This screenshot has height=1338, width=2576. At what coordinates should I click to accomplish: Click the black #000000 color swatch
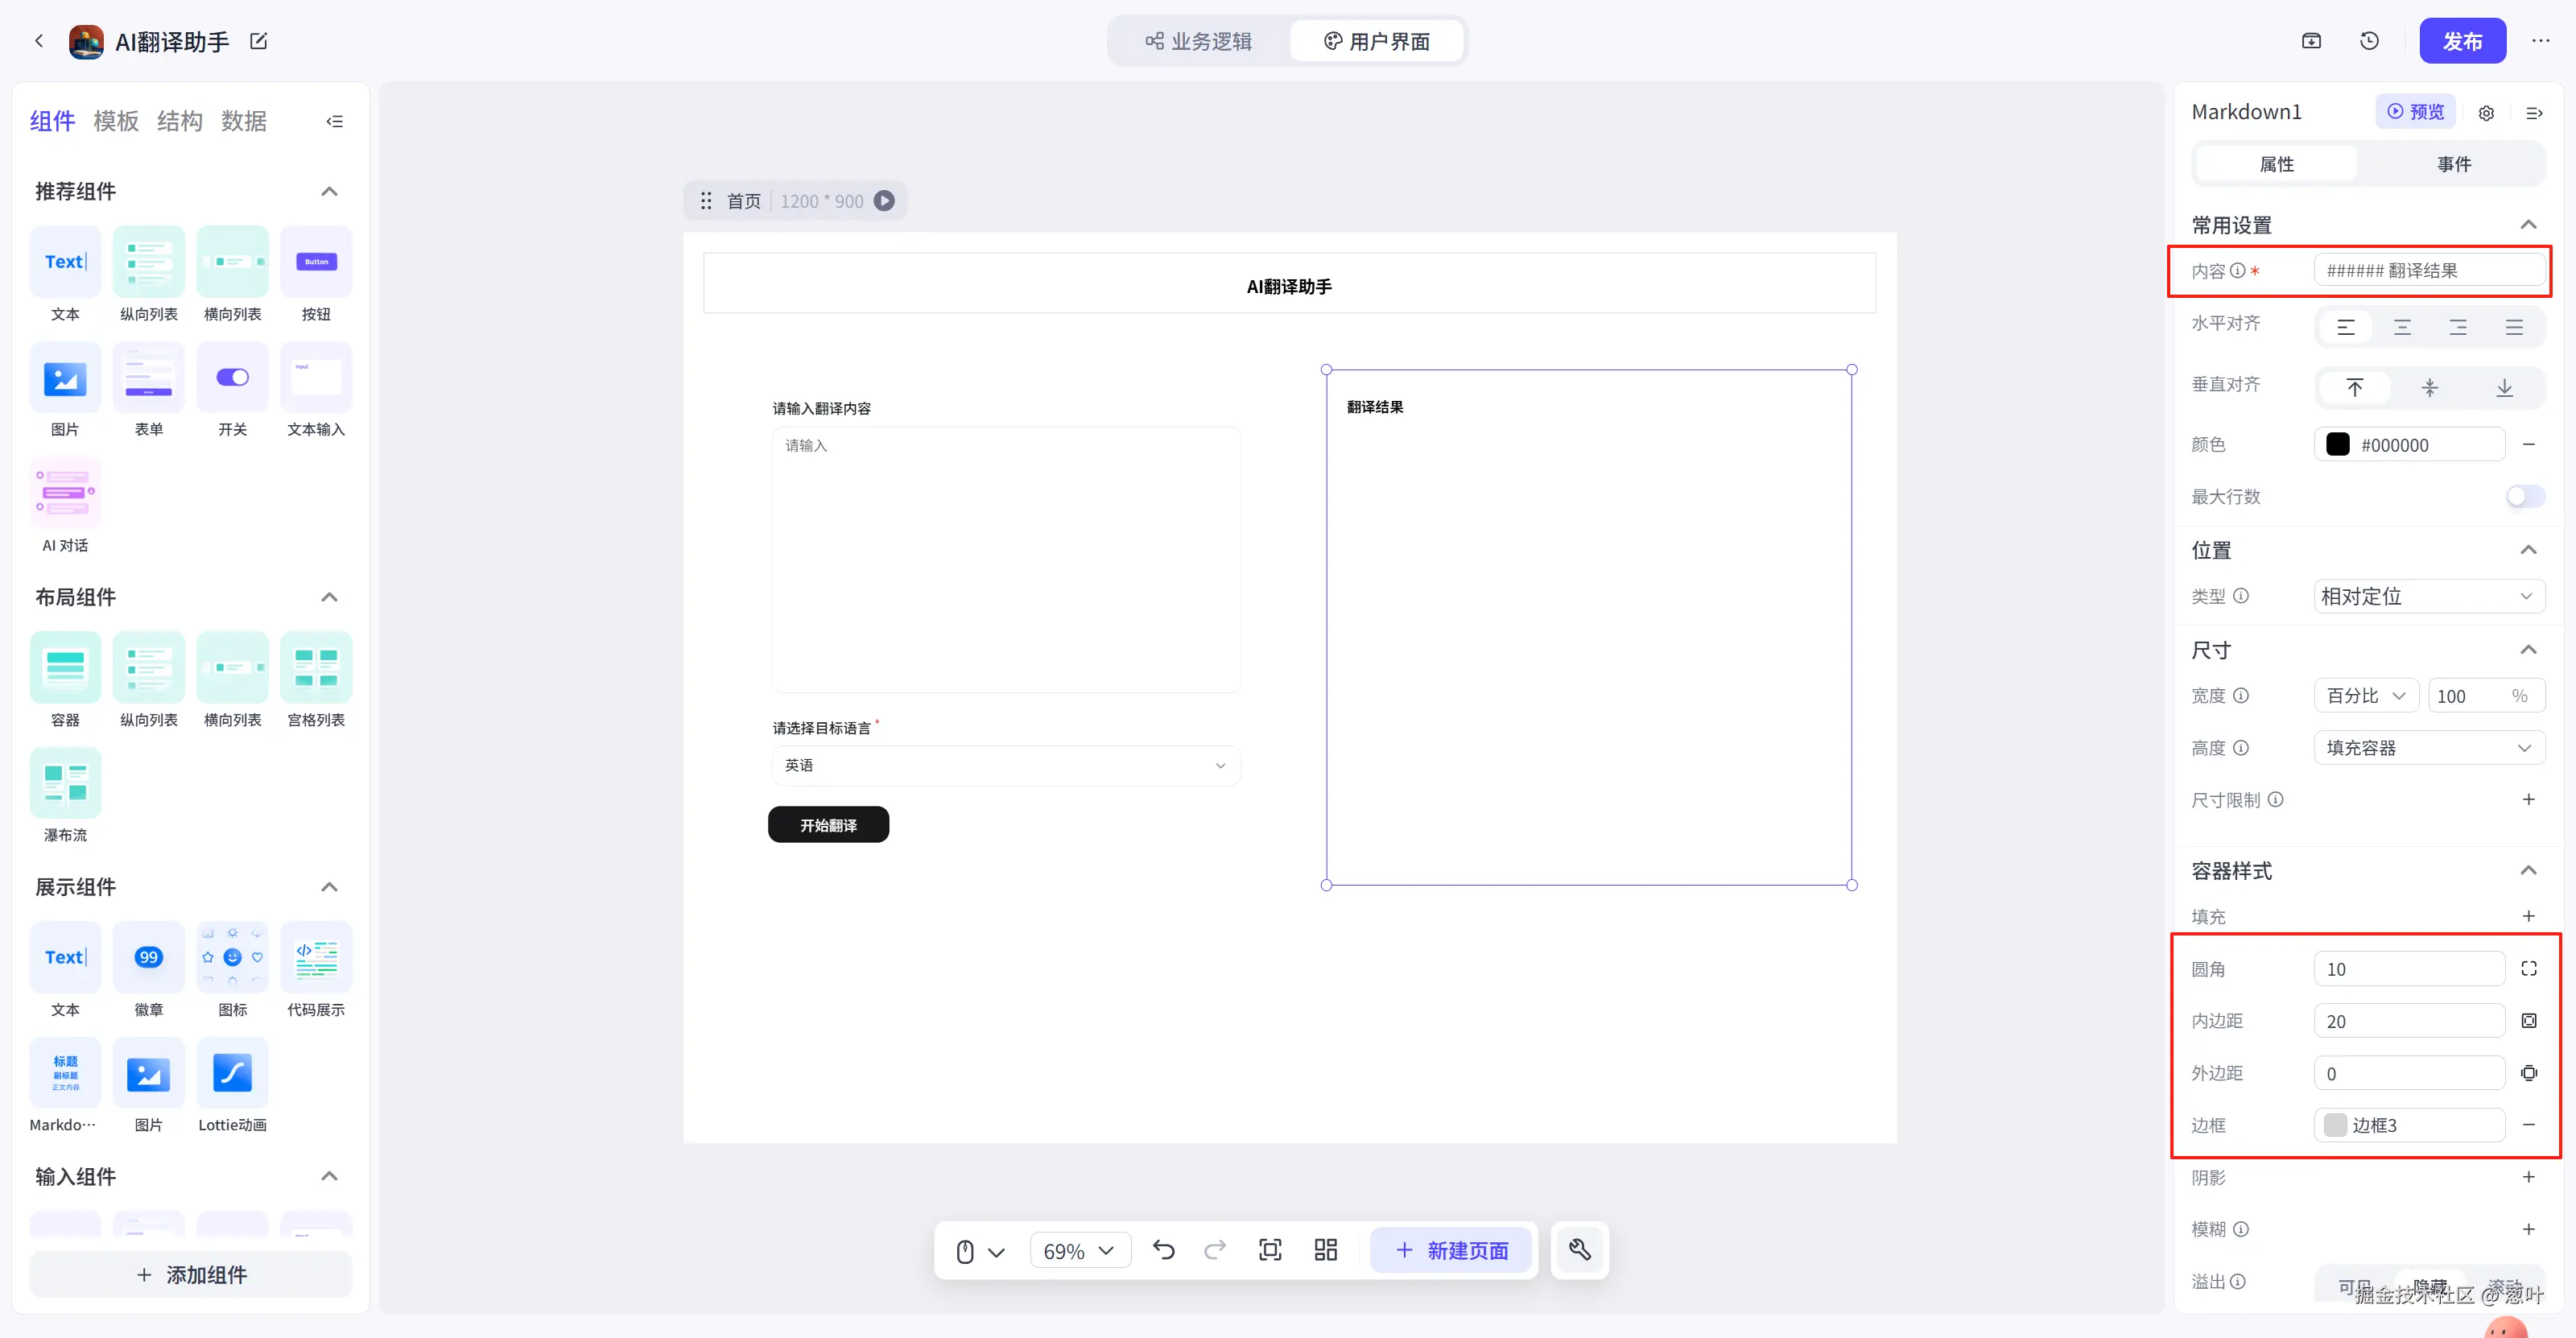pyautogui.click(x=2338, y=445)
